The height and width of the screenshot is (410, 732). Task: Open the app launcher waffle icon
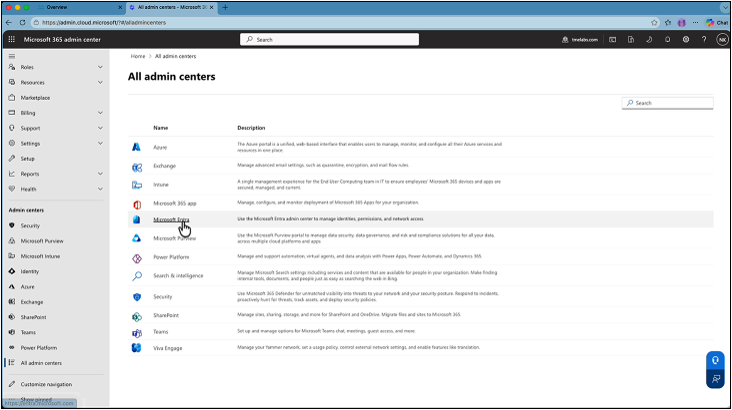[x=12, y=40]
